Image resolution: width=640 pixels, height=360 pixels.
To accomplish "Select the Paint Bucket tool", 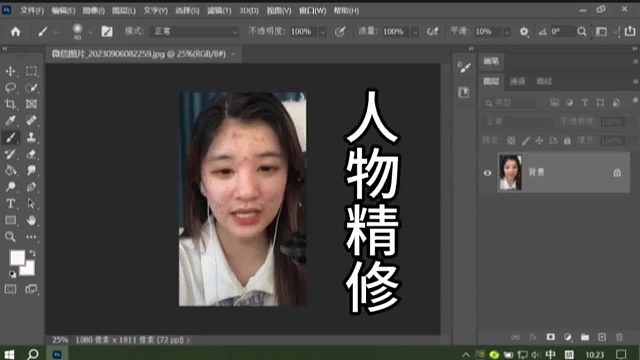I will (x=10, y=170).
